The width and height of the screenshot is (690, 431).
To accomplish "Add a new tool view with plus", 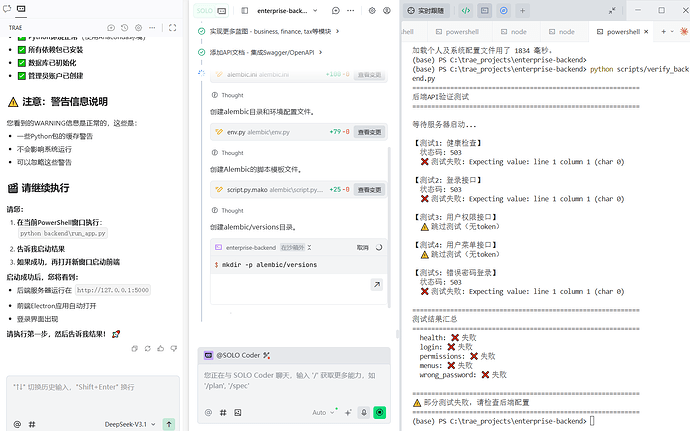I will pyautogui.click(x=522, y=11).
